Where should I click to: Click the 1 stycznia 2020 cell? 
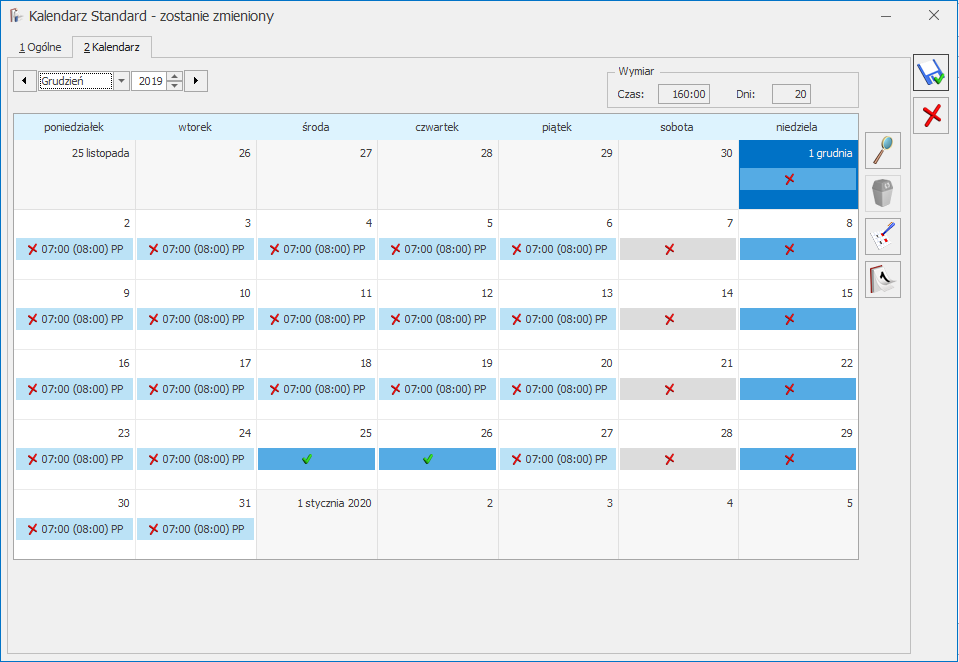(x=317, y=524)
